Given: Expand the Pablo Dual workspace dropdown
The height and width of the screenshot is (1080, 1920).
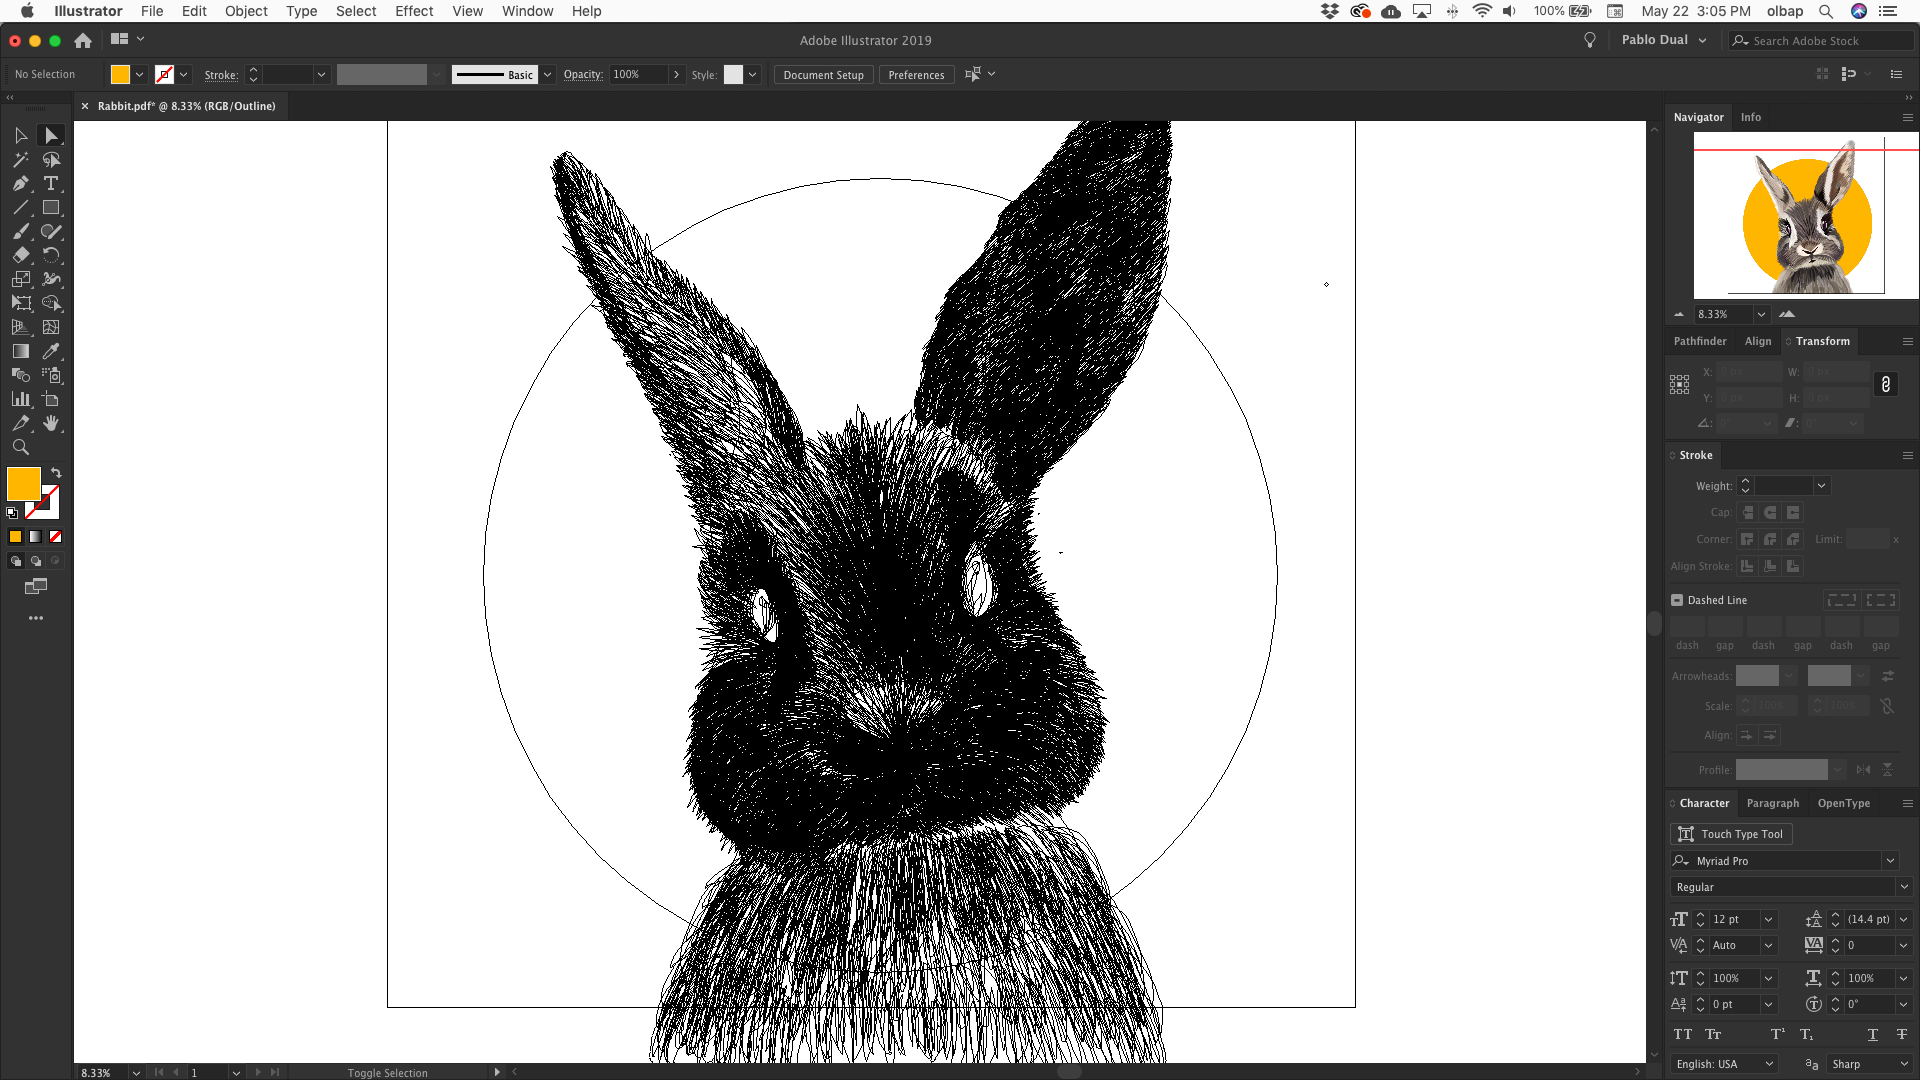Looking at the screenshot, I should [x=1702, y=41].
